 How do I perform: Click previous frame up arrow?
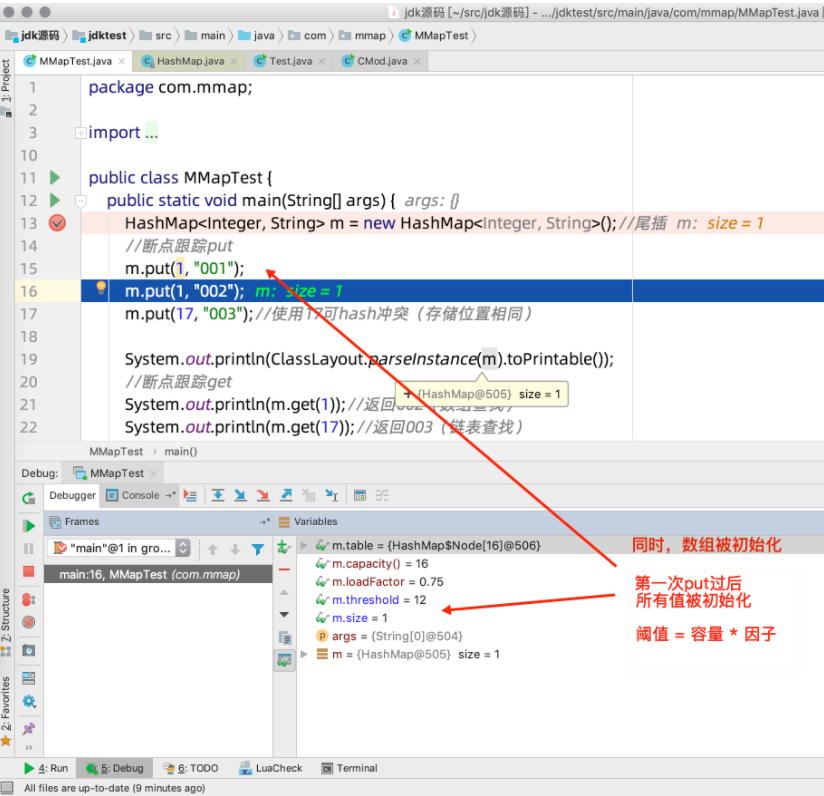click(213, 550)
